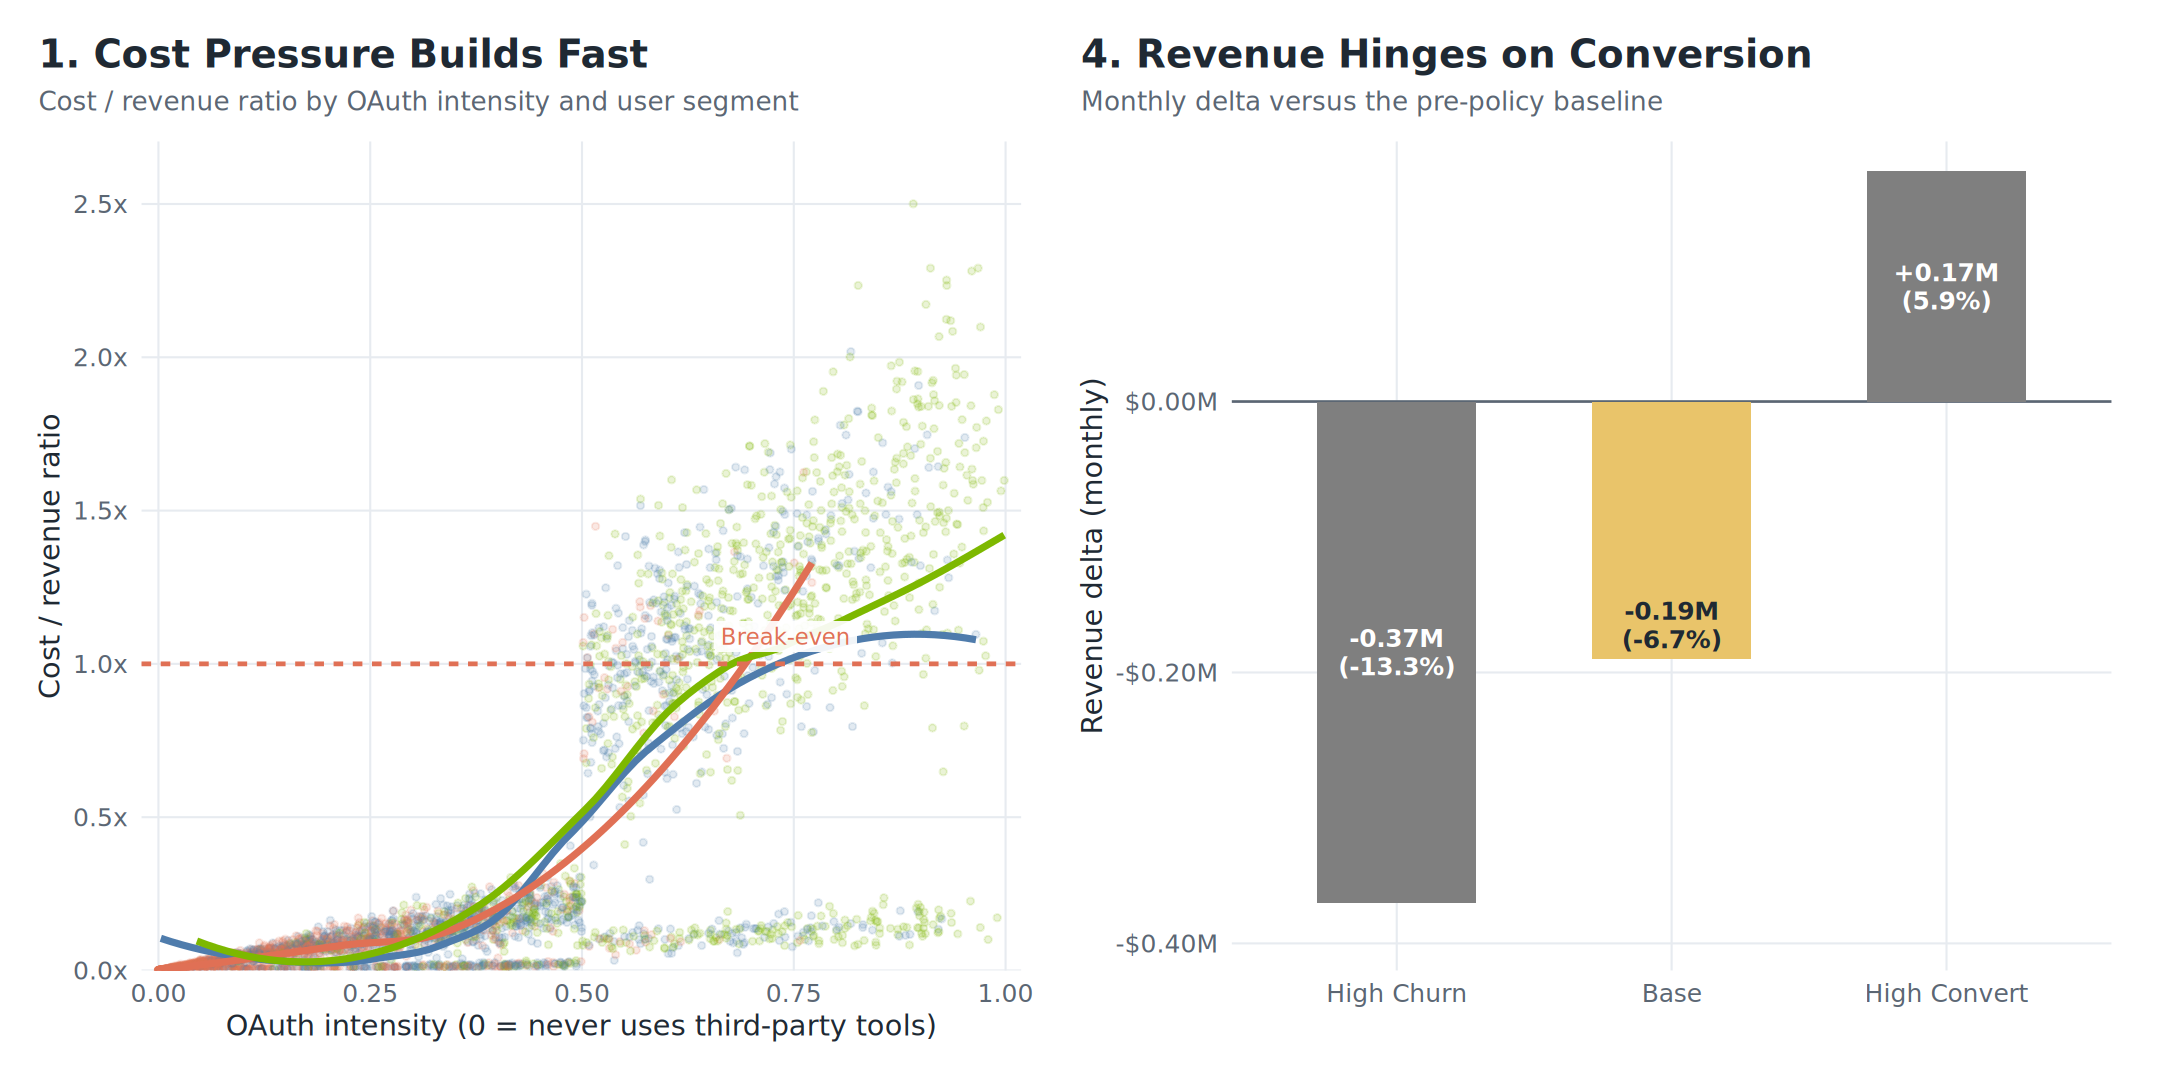Viewport: 2160px width, 1080px height.
Task: Click the -0.19M (-6.7%) bar label
Action: point(1671,625)
